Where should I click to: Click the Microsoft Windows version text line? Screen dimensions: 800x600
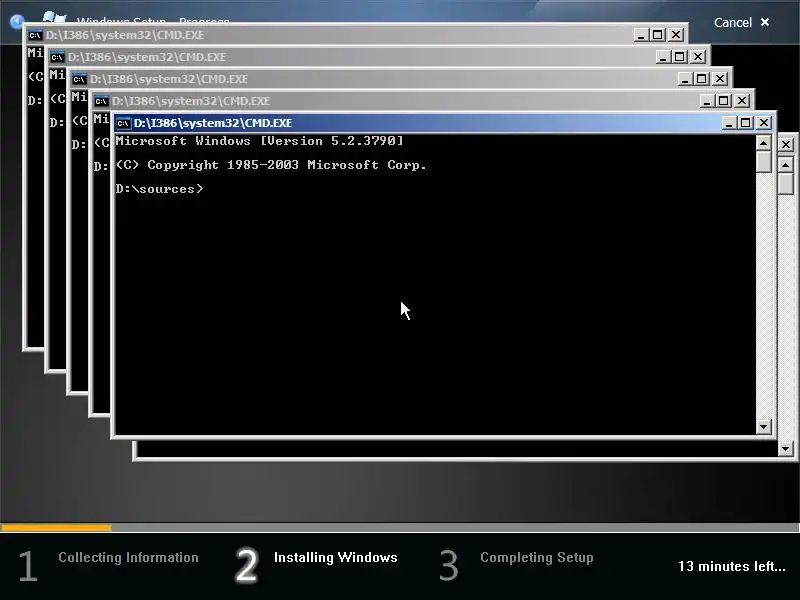(x=259, y=141)
